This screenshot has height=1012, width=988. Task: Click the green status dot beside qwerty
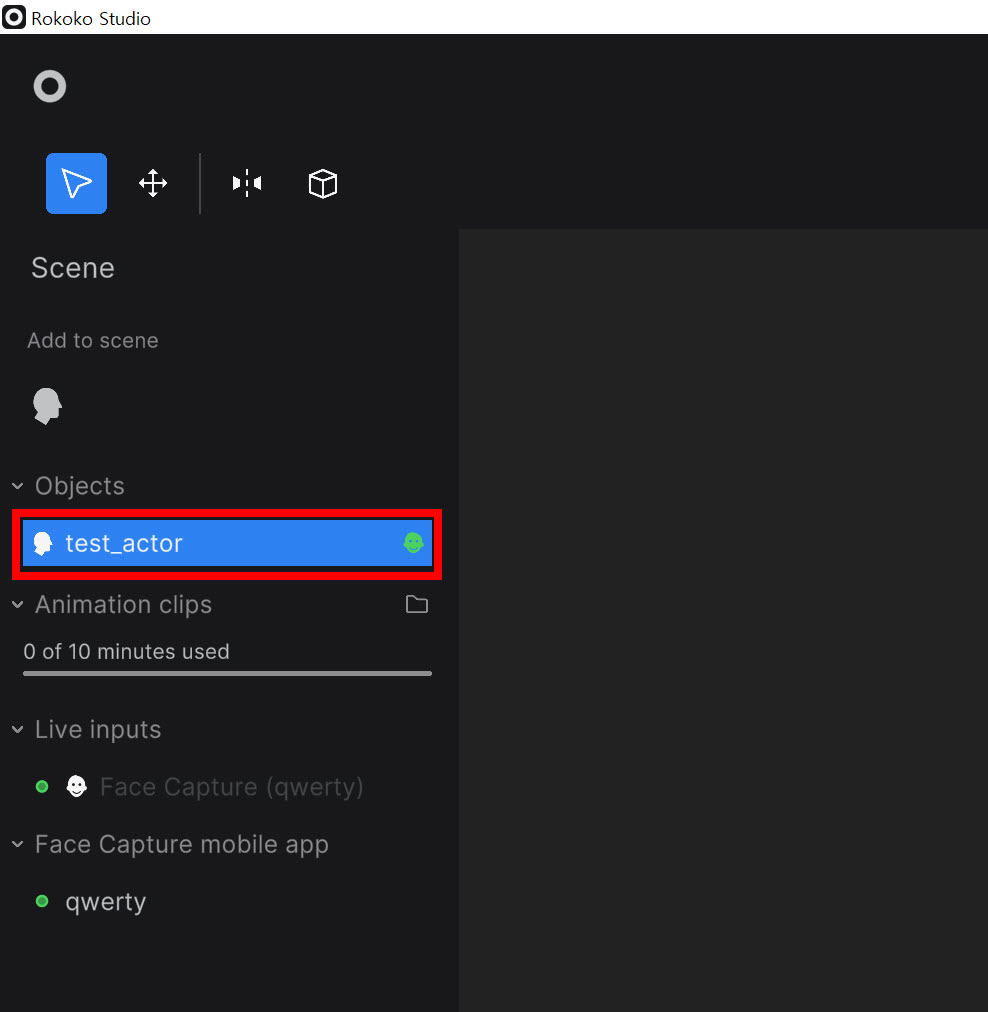tap(42, 901)
